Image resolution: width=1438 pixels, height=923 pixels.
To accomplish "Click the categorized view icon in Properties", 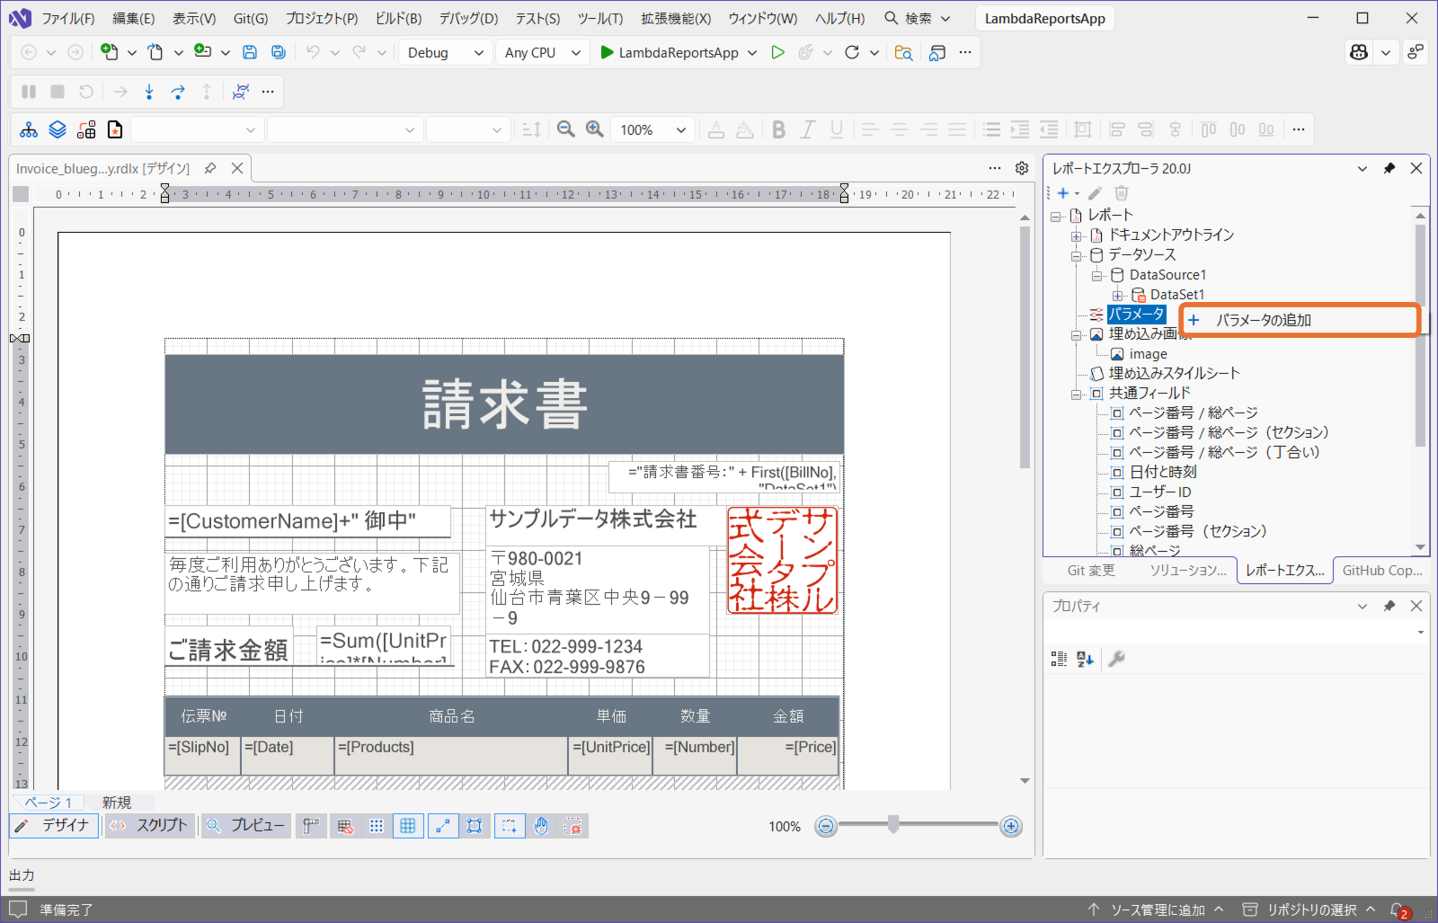I will (1059, 658).
